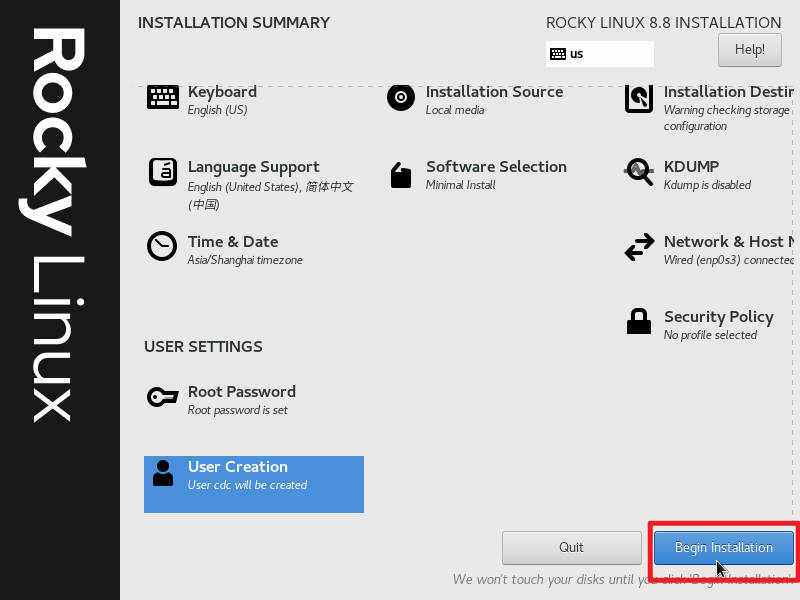Click 'User cdc will be created' text

[x=247, y=485]
